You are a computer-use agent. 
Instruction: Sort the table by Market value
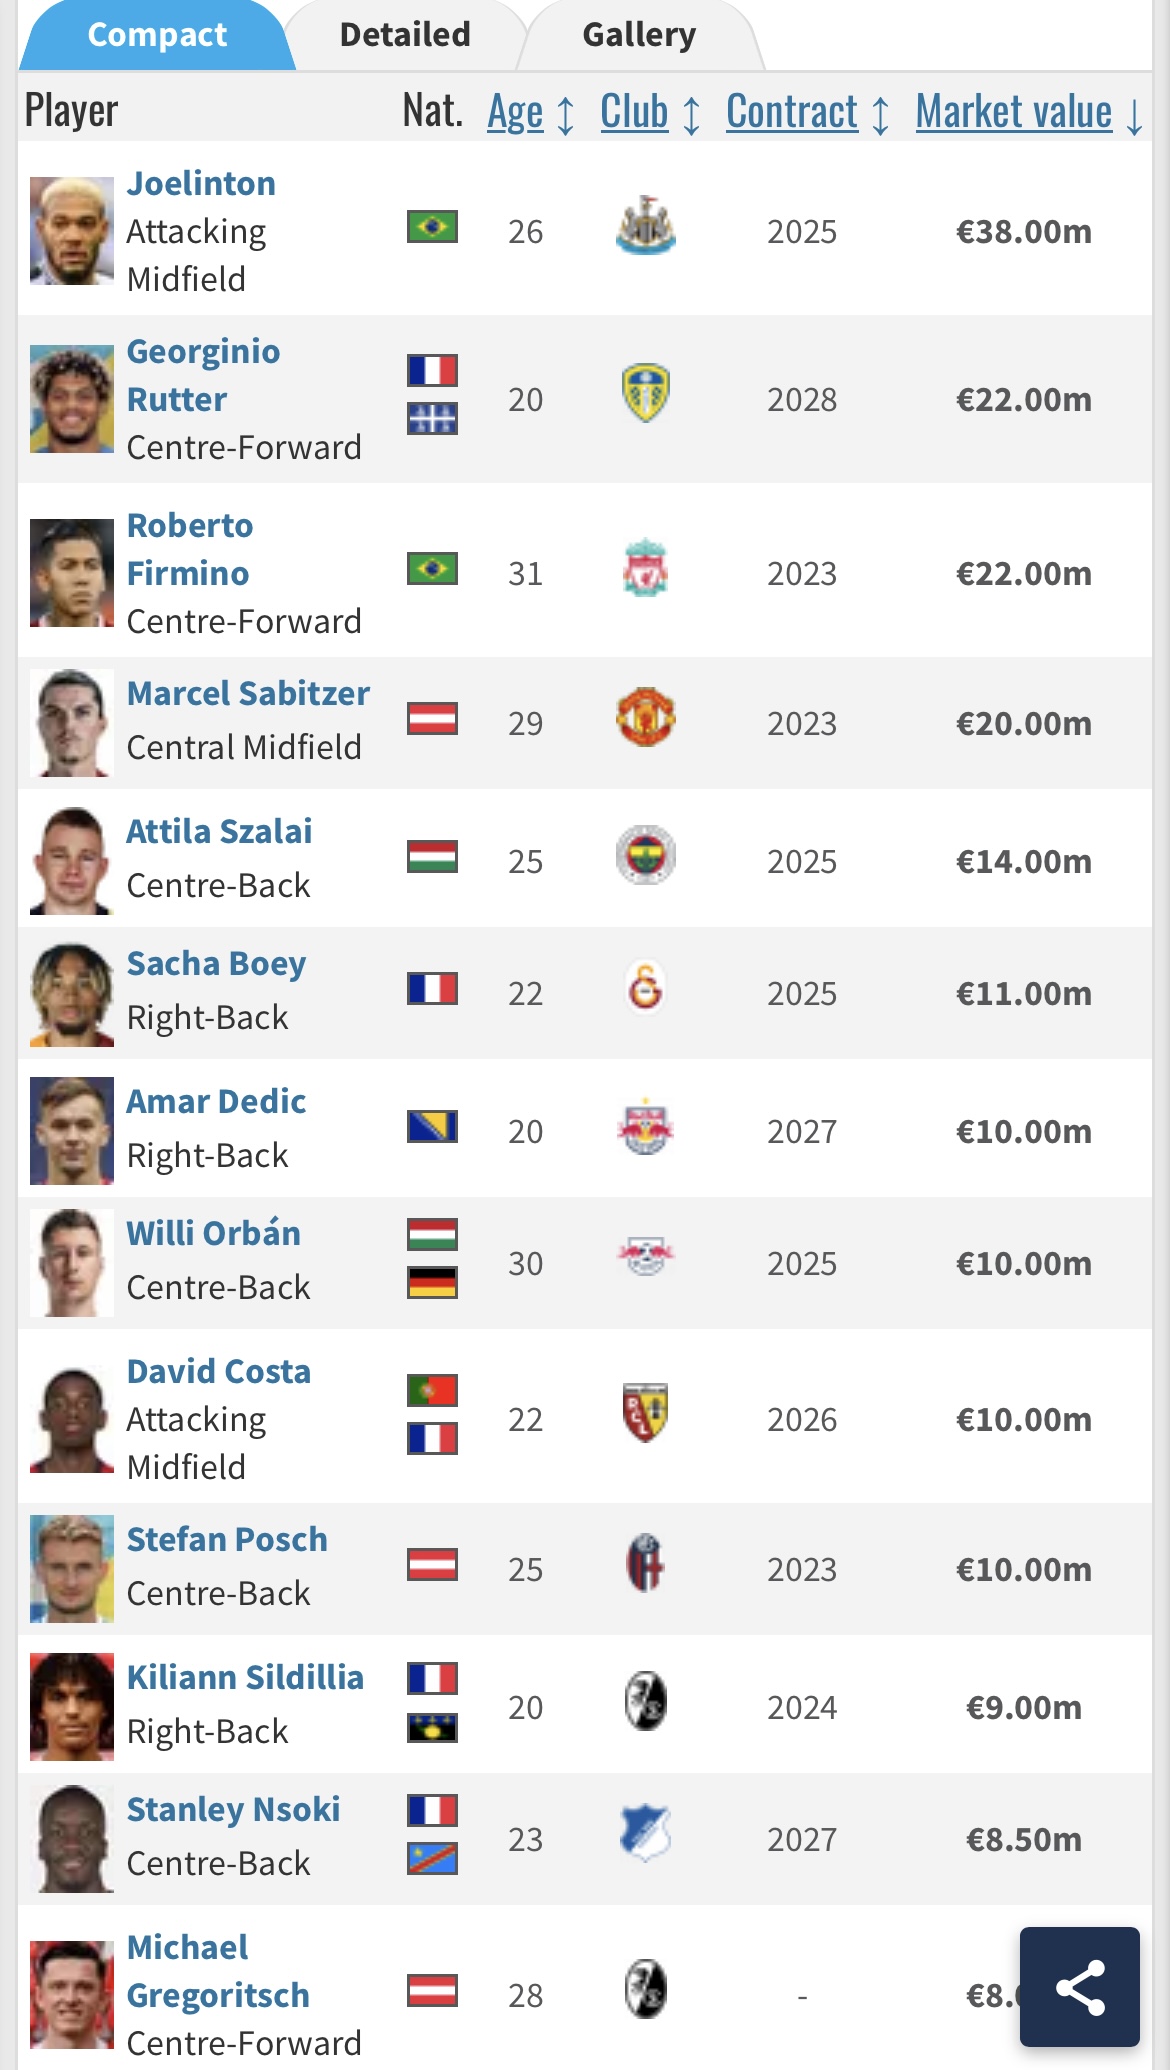[1029, 113]
